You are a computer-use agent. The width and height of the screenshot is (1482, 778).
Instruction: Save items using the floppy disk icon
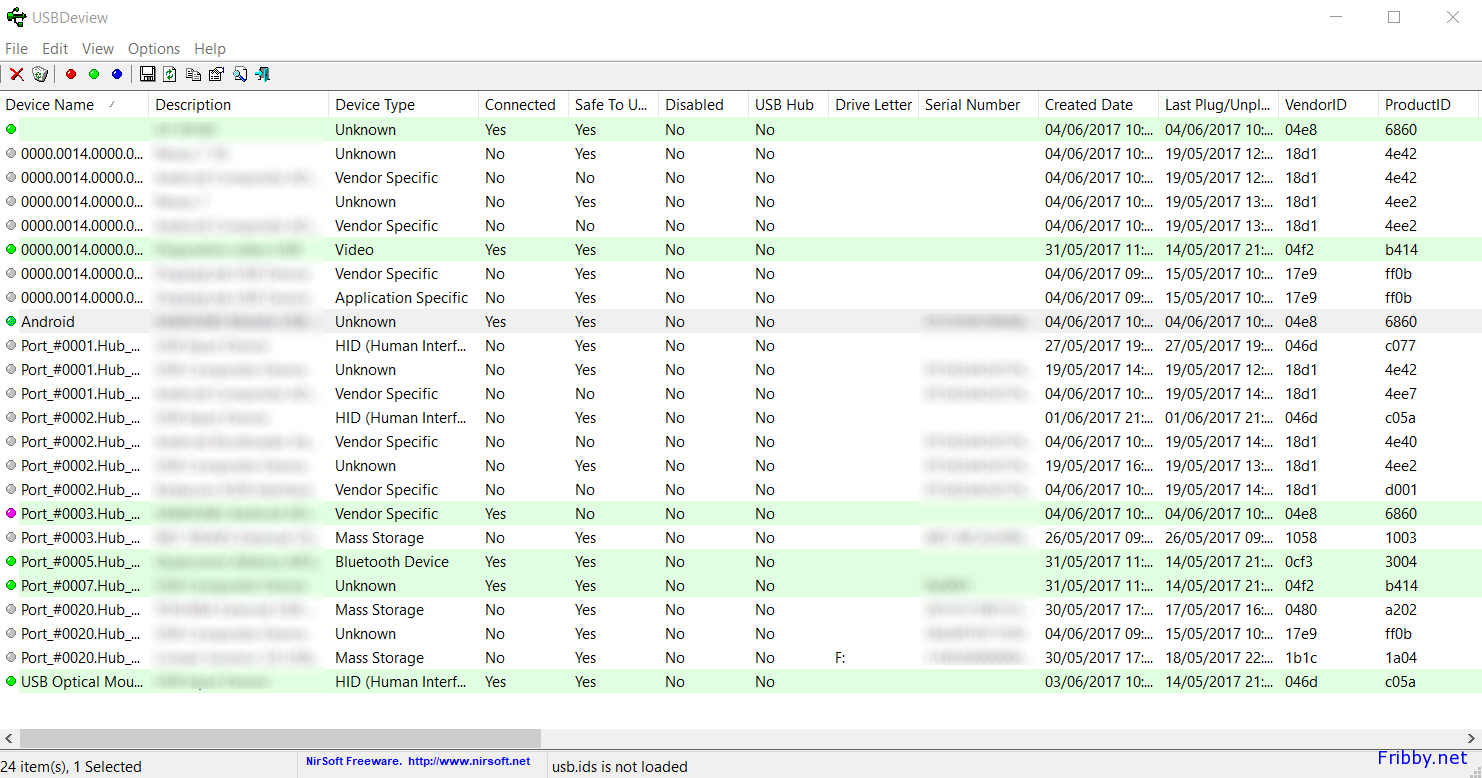click(x=148, y=74)
